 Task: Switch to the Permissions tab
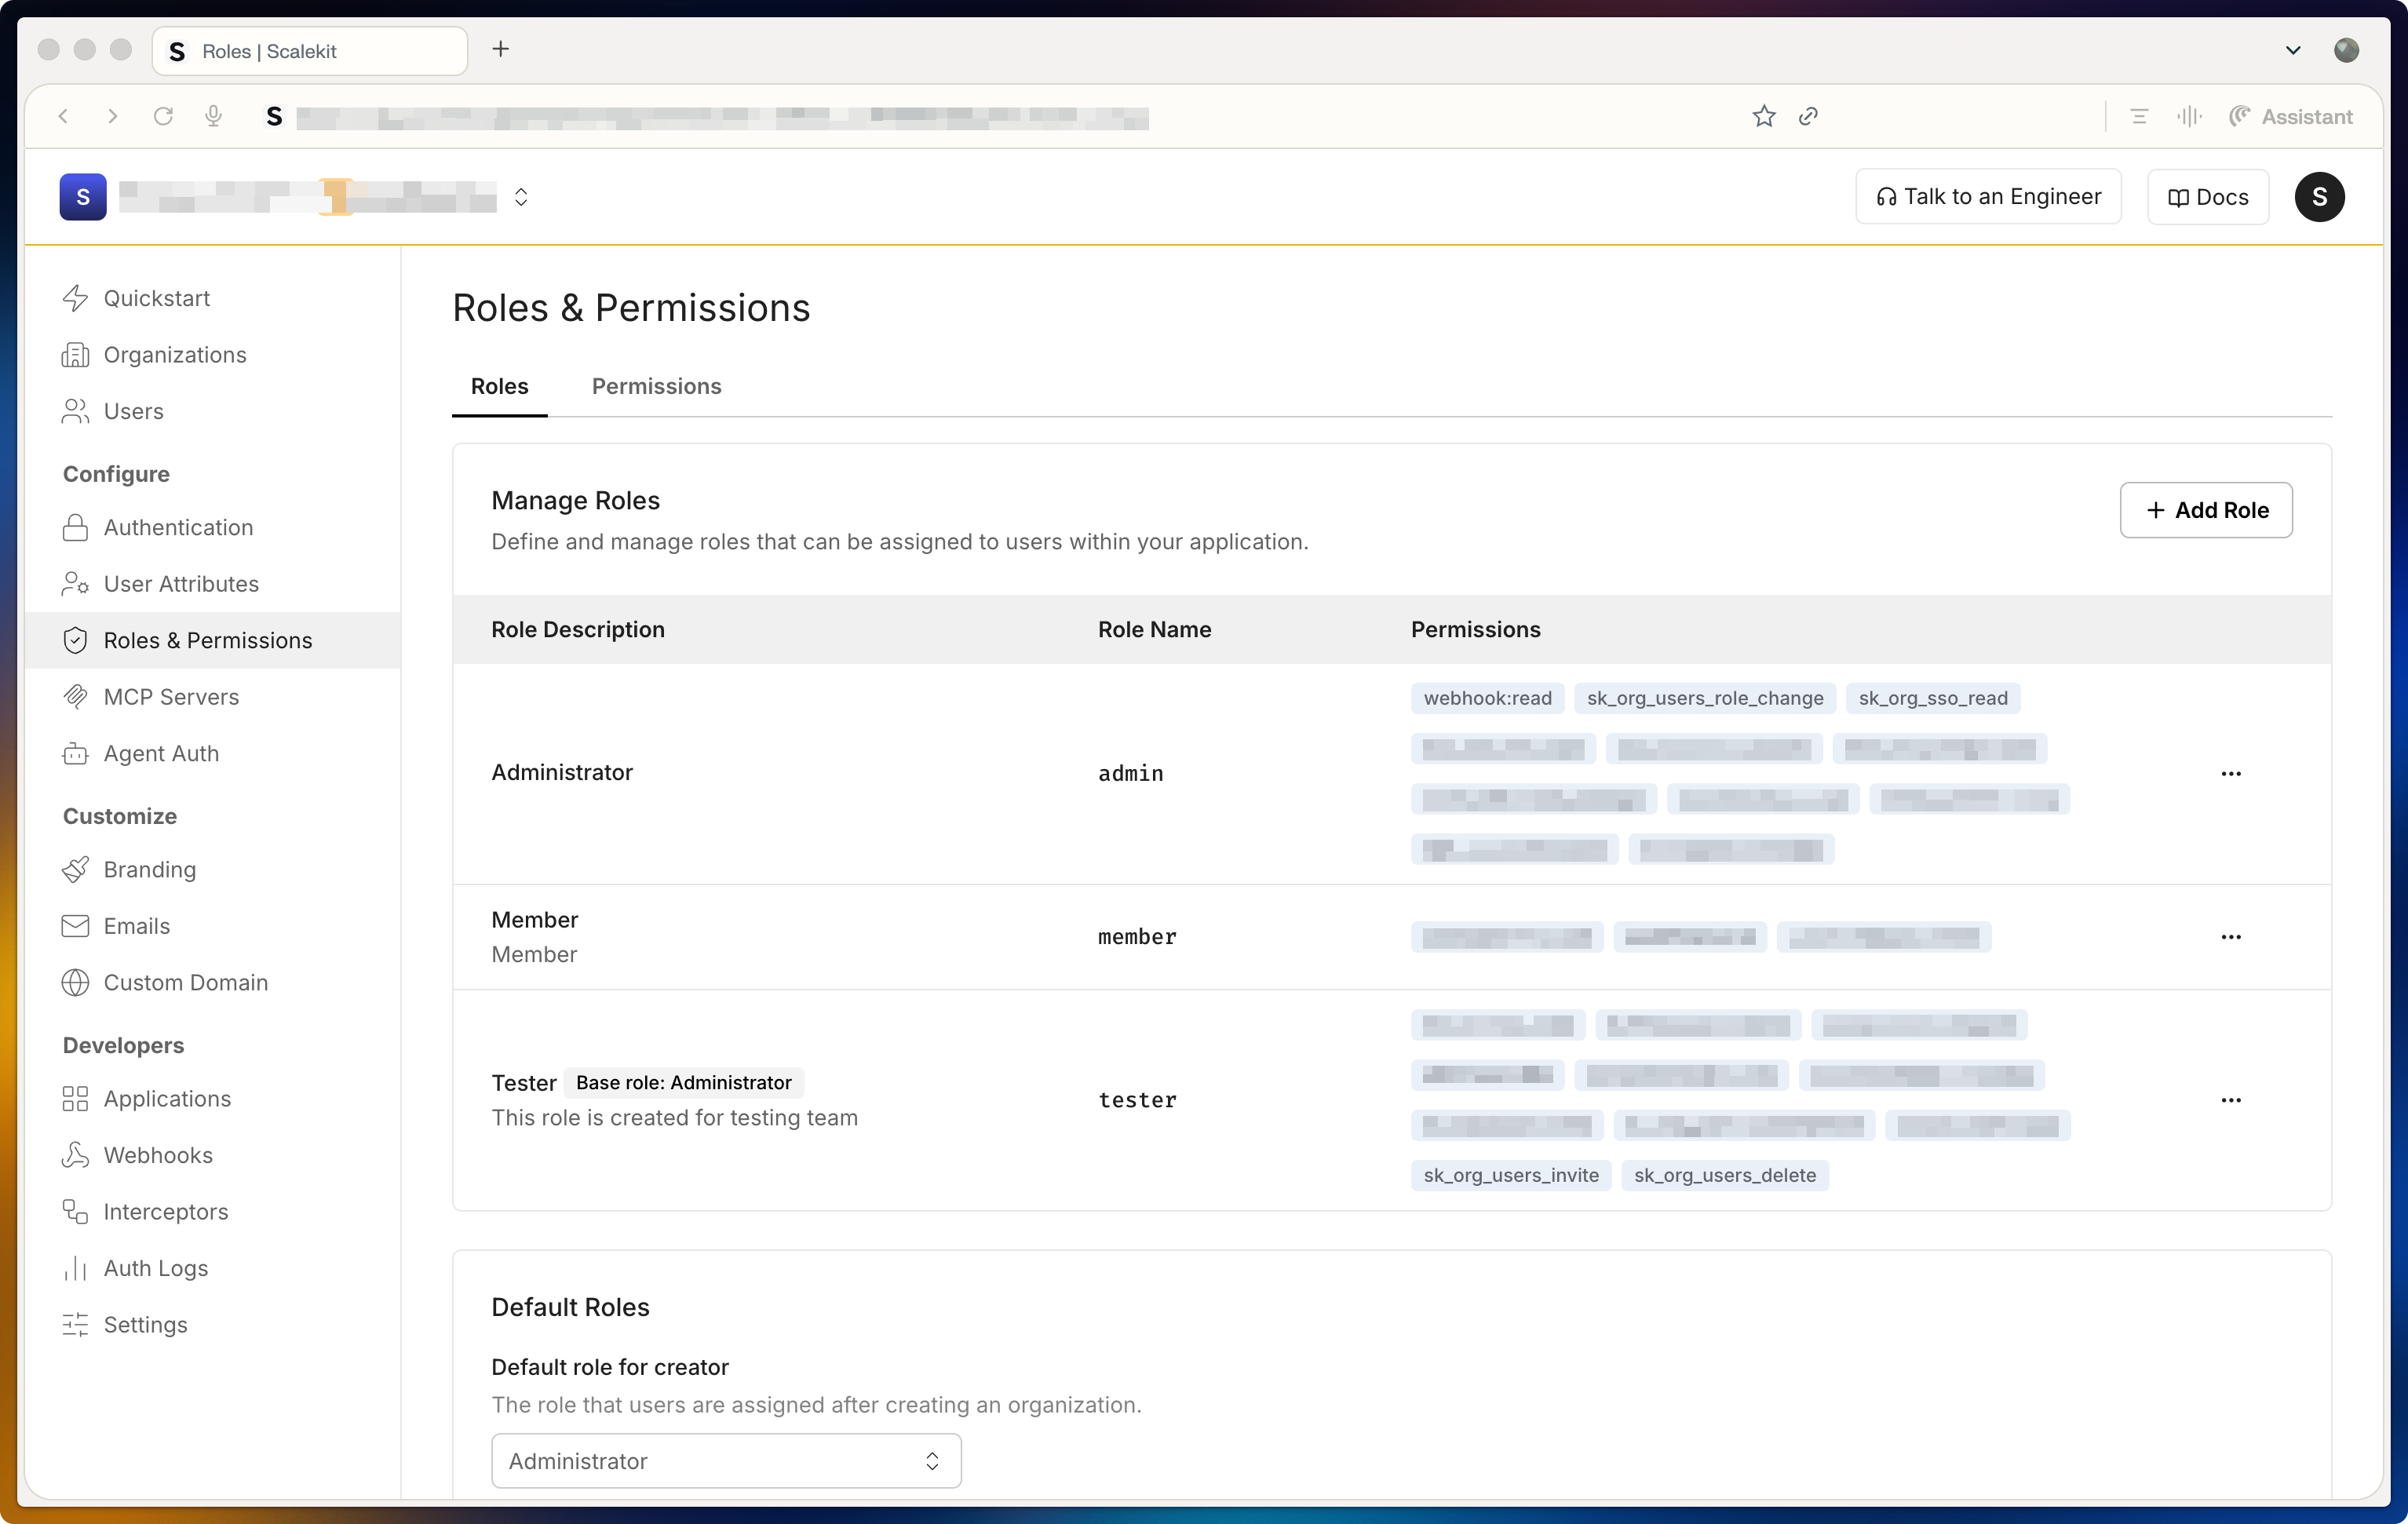pyautogui.click(x=656, y=386)
